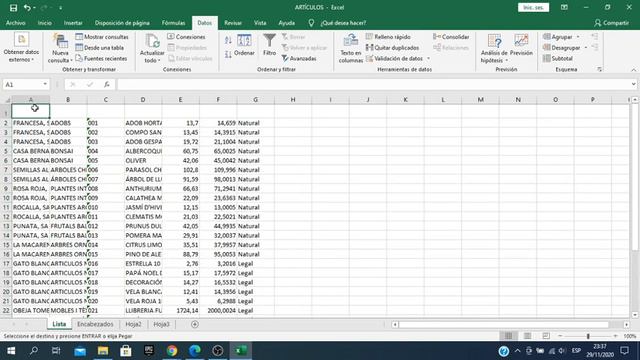This screenshot has height=360, width=640.
Task: Open Disposición de página tab
Action: click(122, 23)
